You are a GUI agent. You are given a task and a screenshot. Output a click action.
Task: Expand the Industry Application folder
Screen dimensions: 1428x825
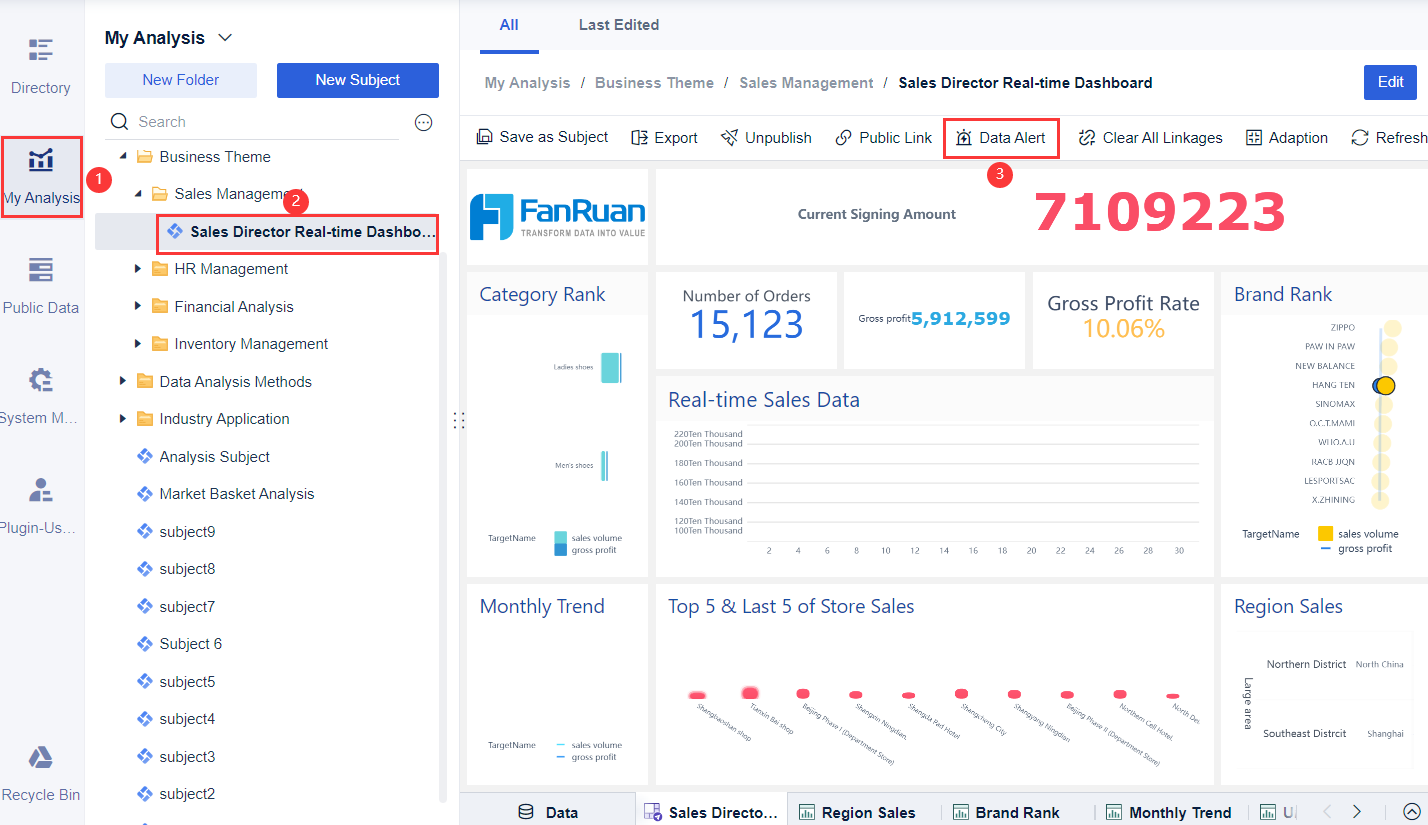[x=123, y=419]
